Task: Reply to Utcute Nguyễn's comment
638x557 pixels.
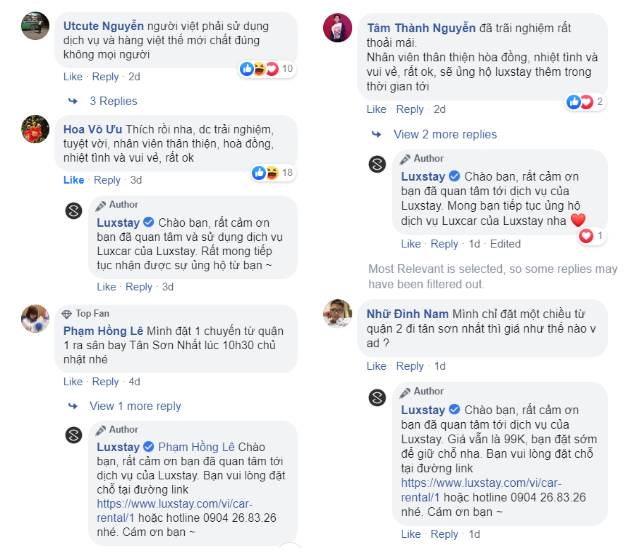Action: pyautogui.click(x=105, y=76)
